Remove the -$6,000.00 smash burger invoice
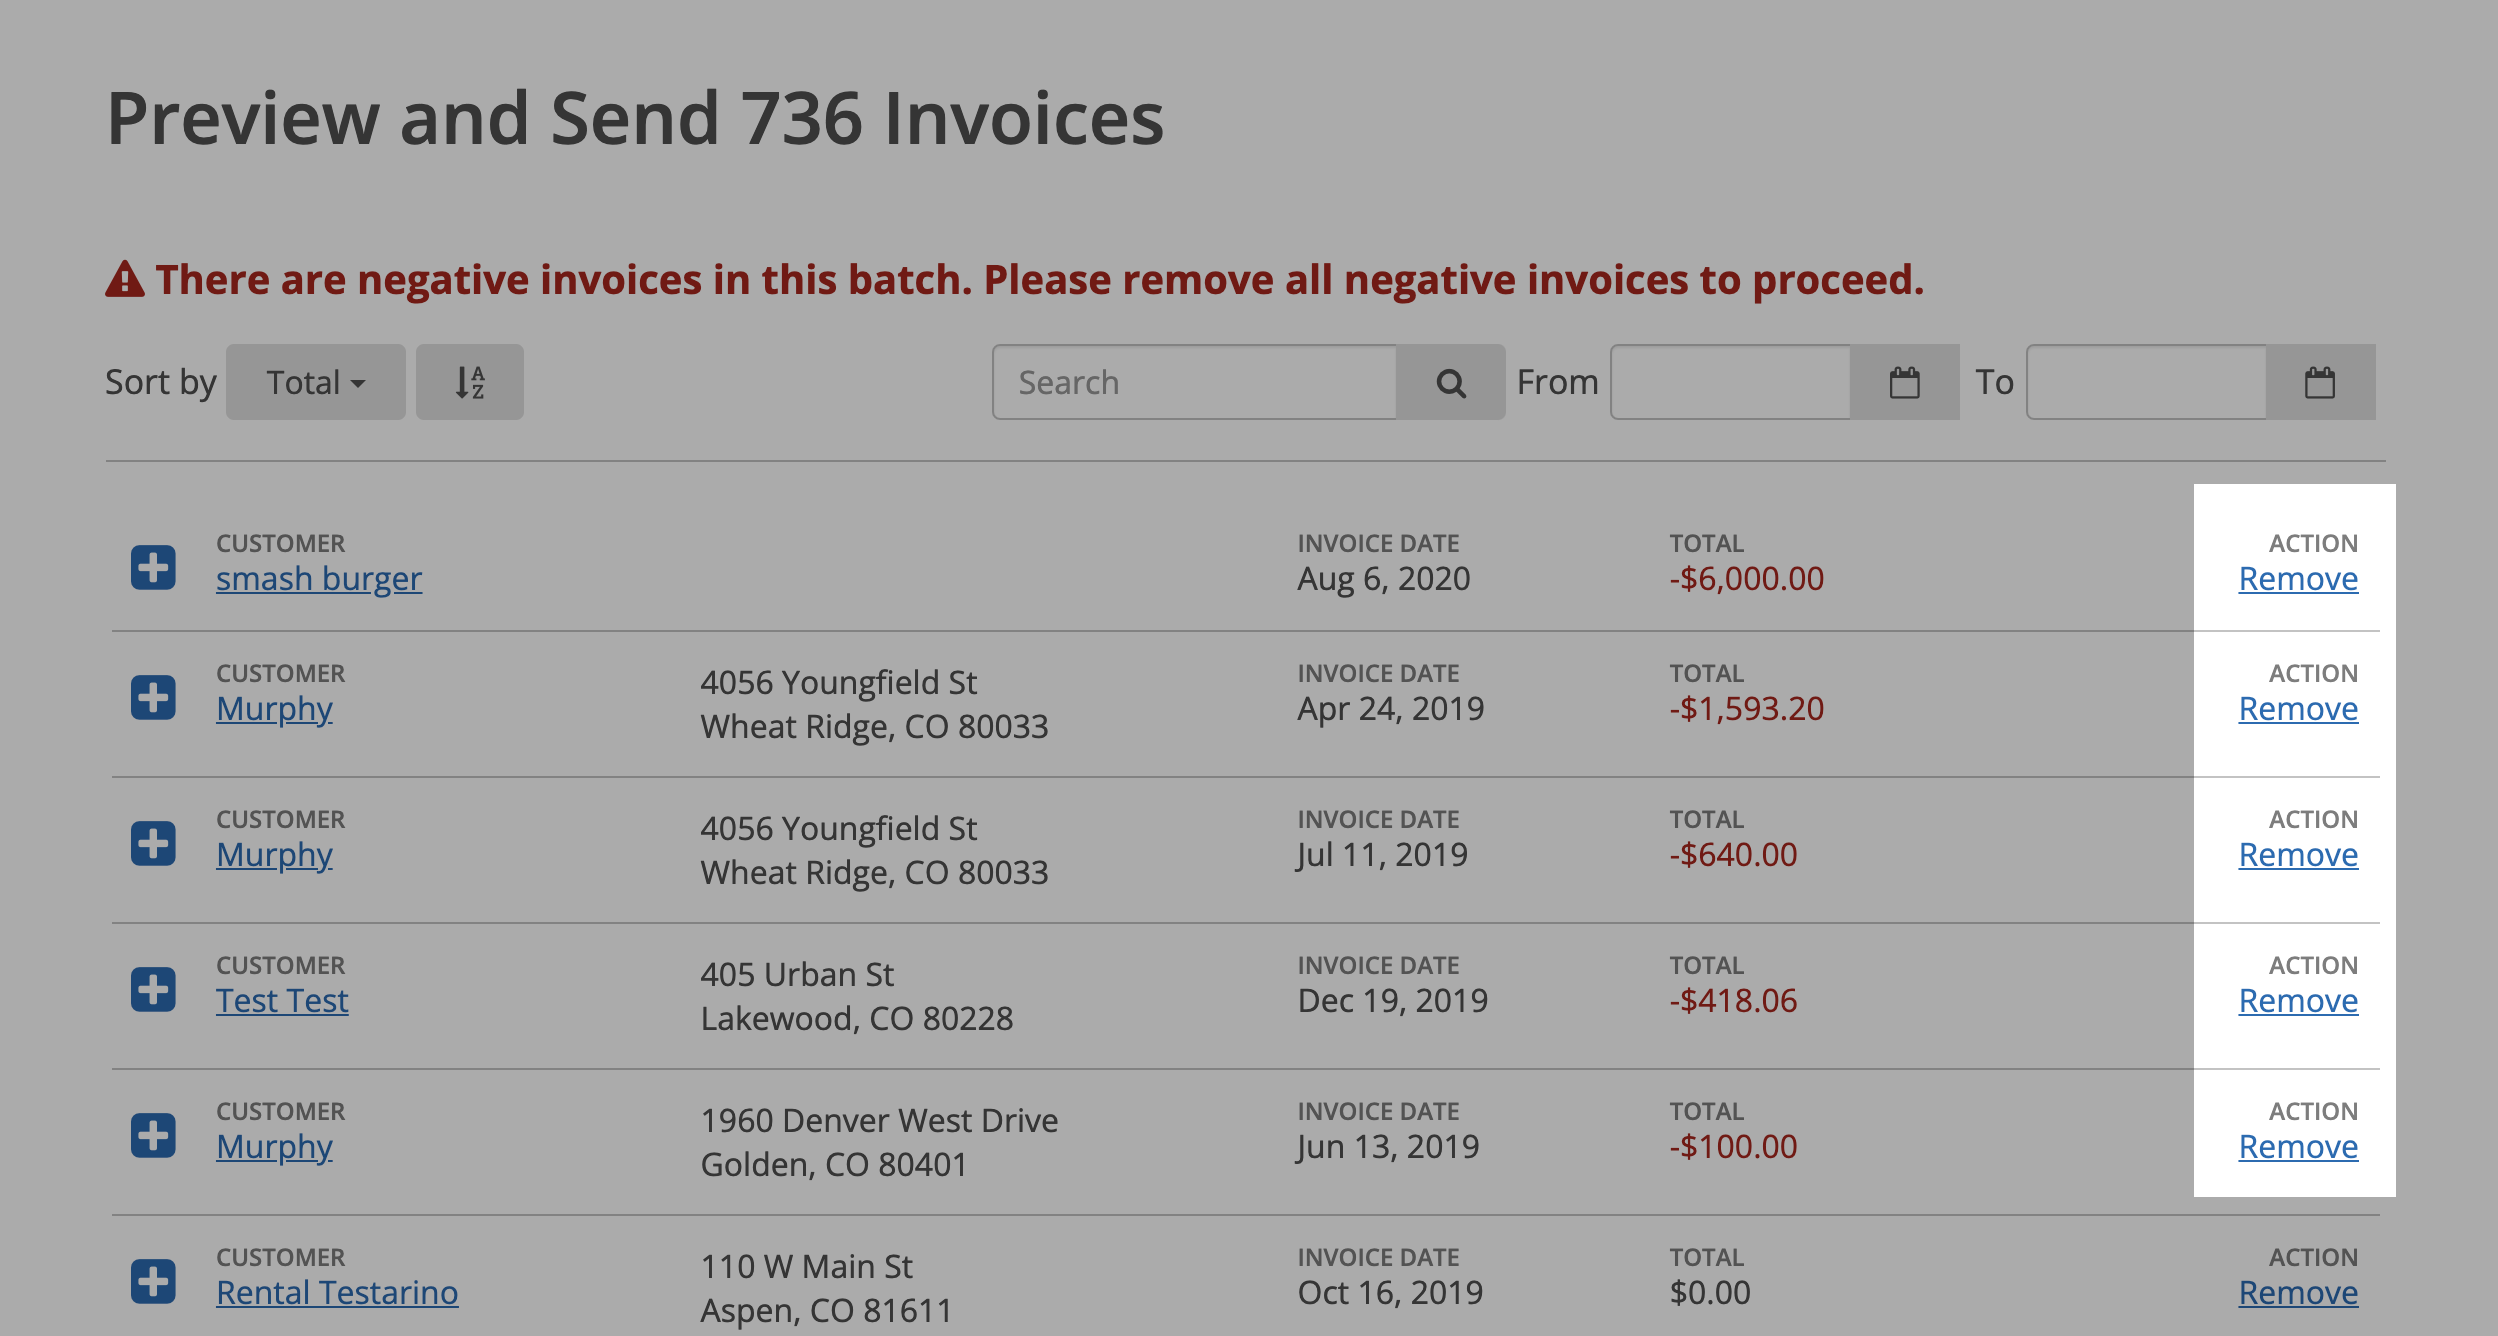 click(x=2298, y=579)
